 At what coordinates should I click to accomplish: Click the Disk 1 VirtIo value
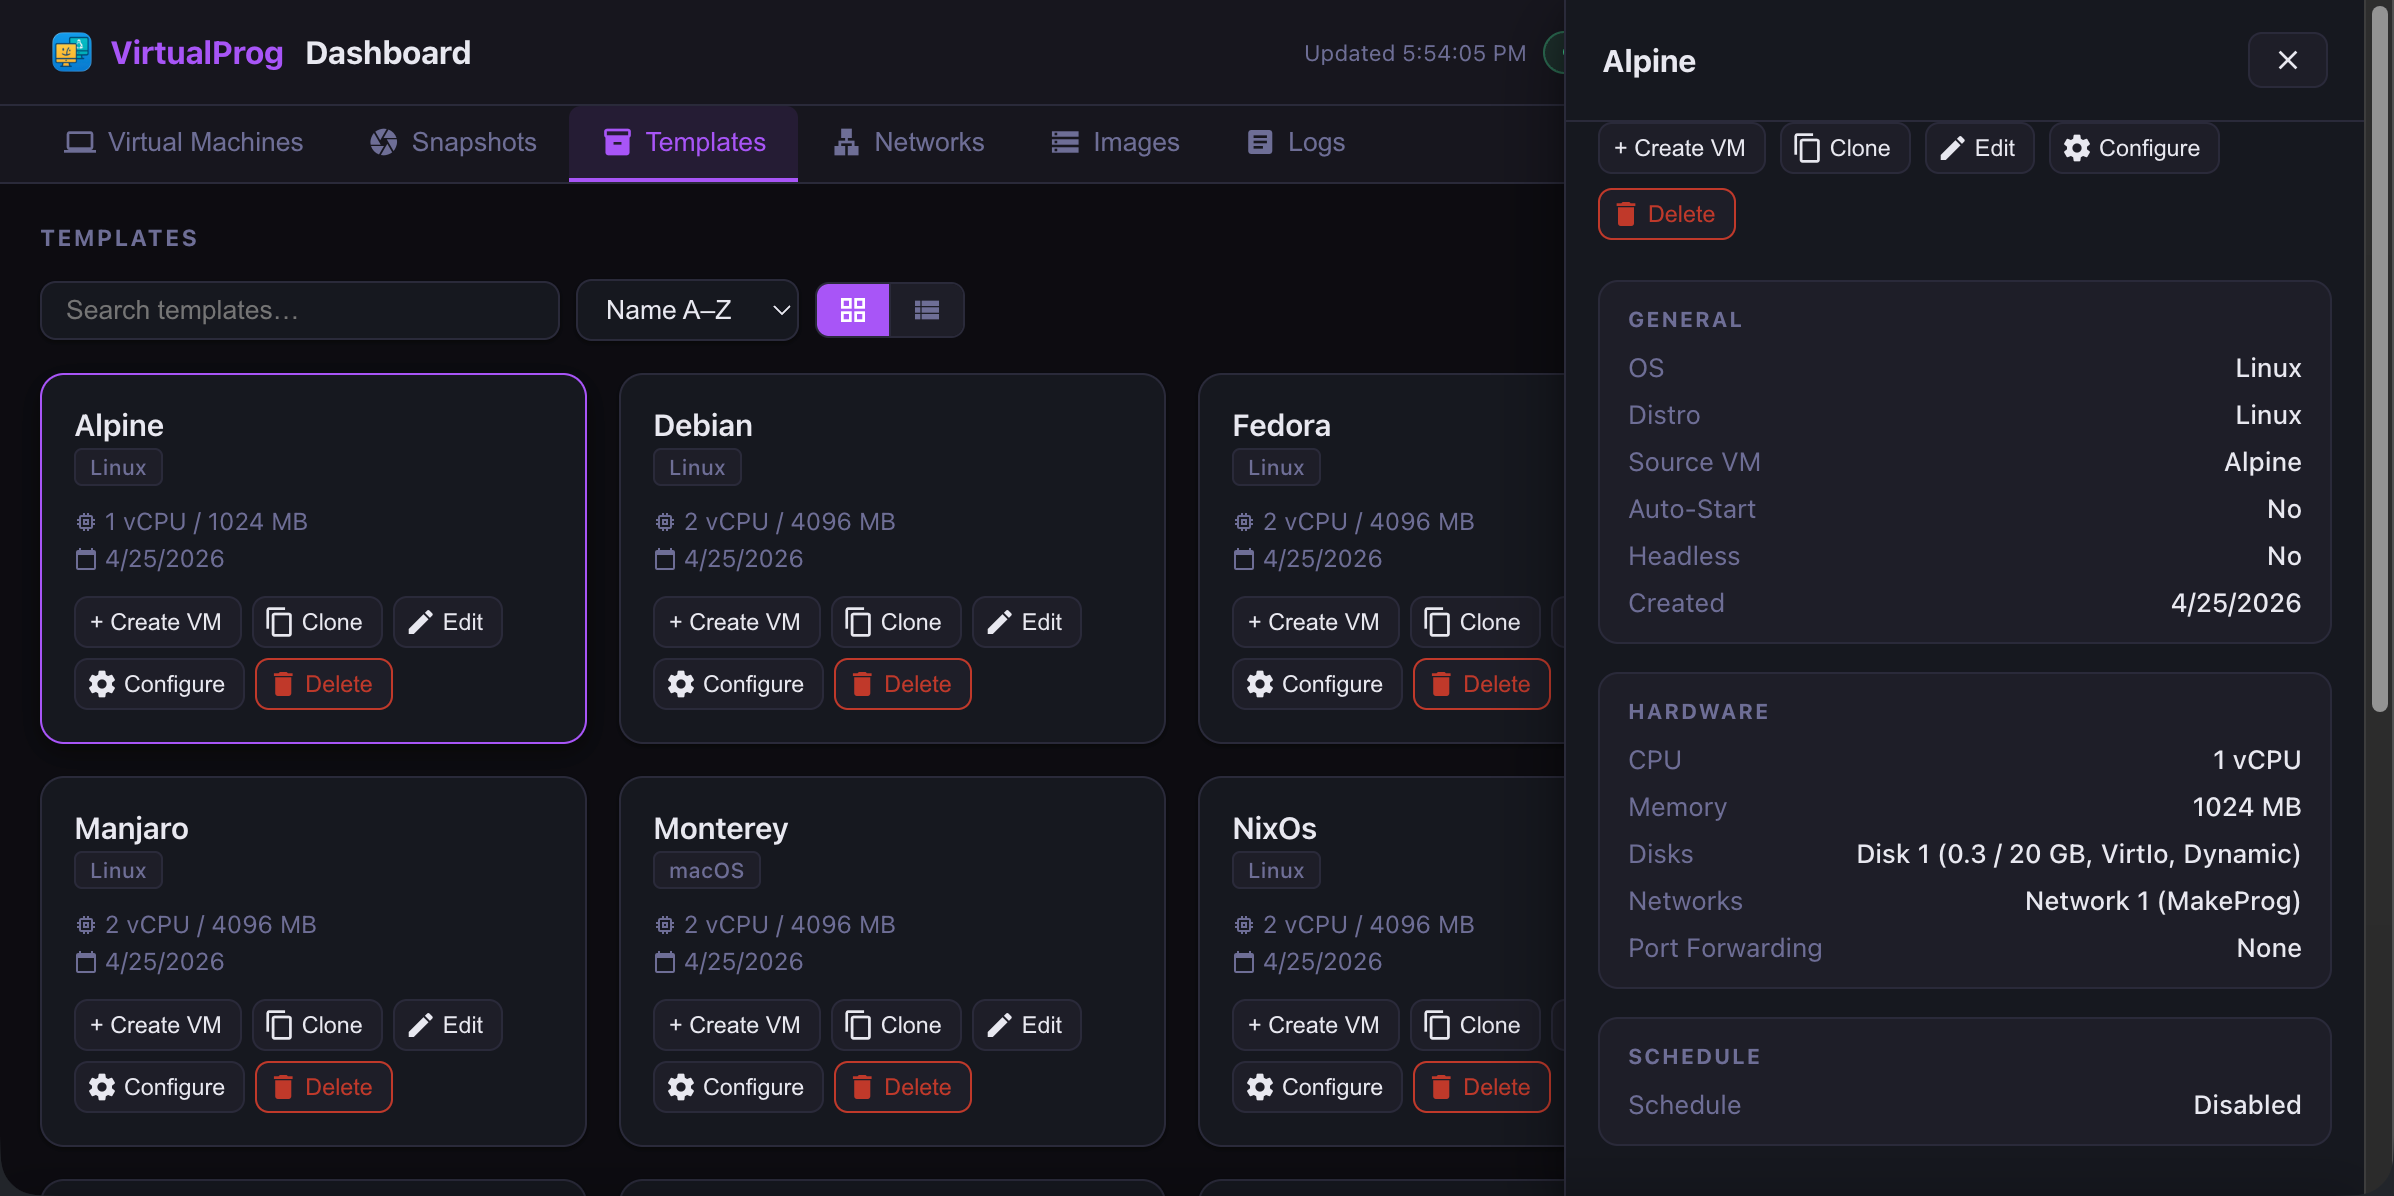click(2078, 854)
